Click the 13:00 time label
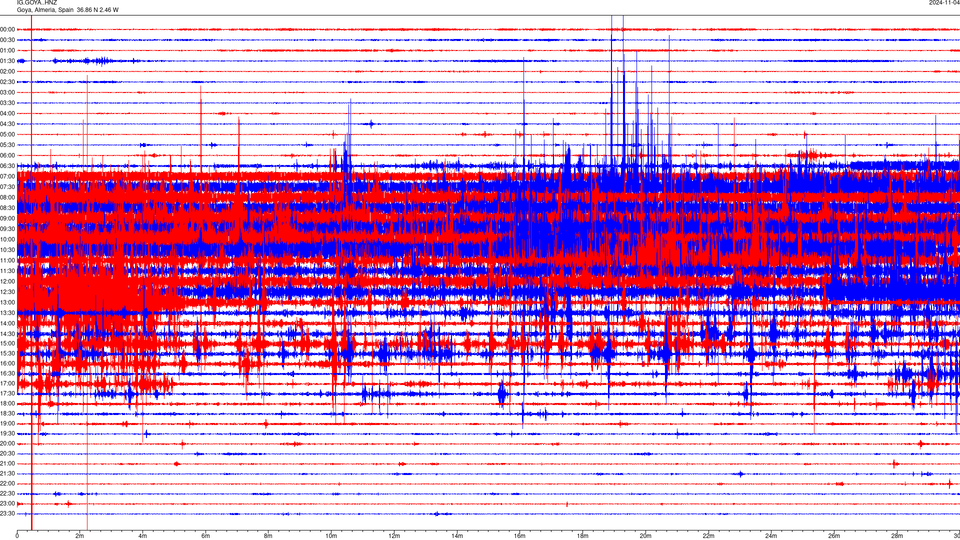Screen dimensions: 960x540 click(x=7, y=302)
